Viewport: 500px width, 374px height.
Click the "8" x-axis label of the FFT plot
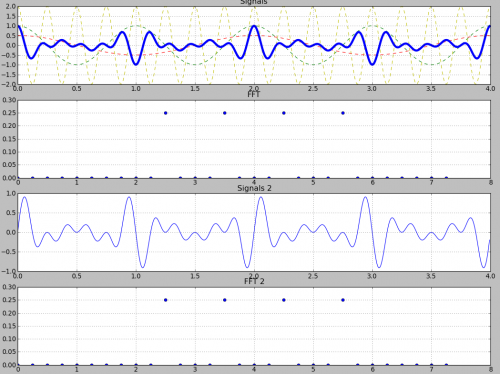click(x=490, y=183)
